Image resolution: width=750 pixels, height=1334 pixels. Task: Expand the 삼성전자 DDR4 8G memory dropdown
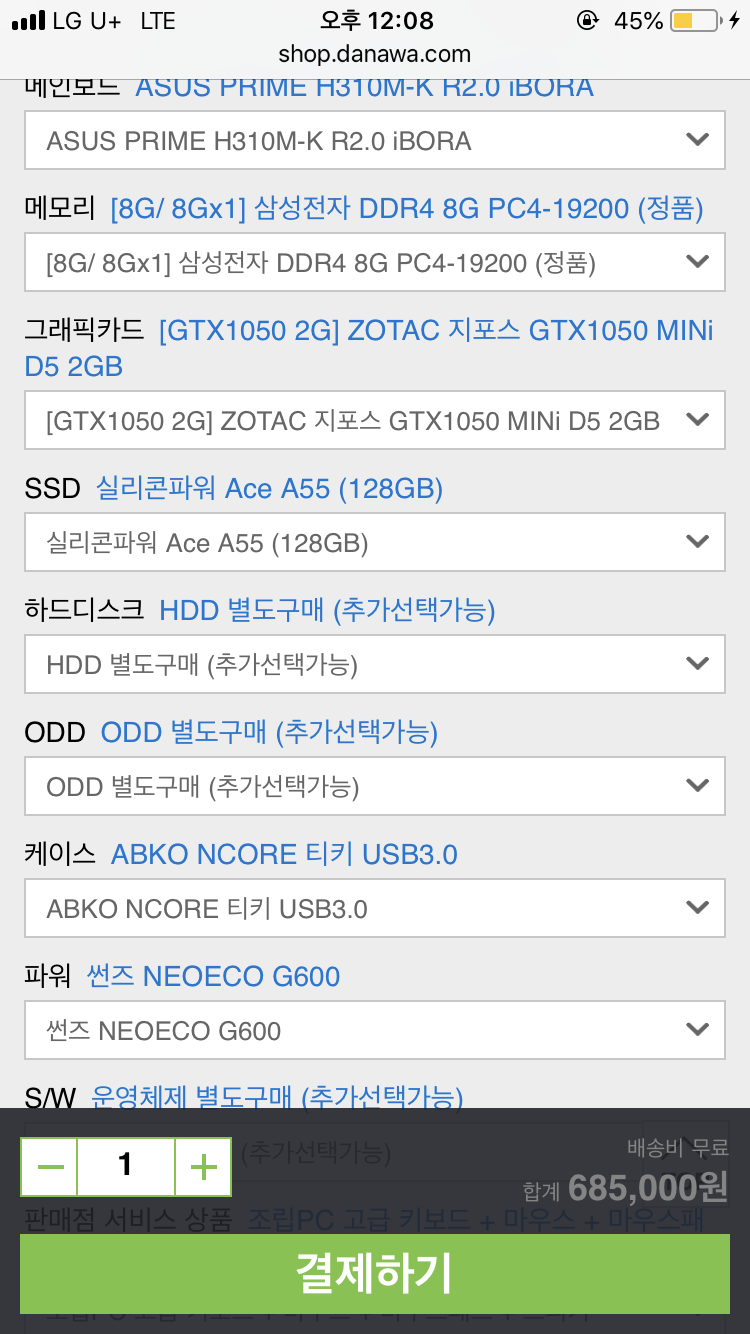pyautogui.click(x=375, y=263)
